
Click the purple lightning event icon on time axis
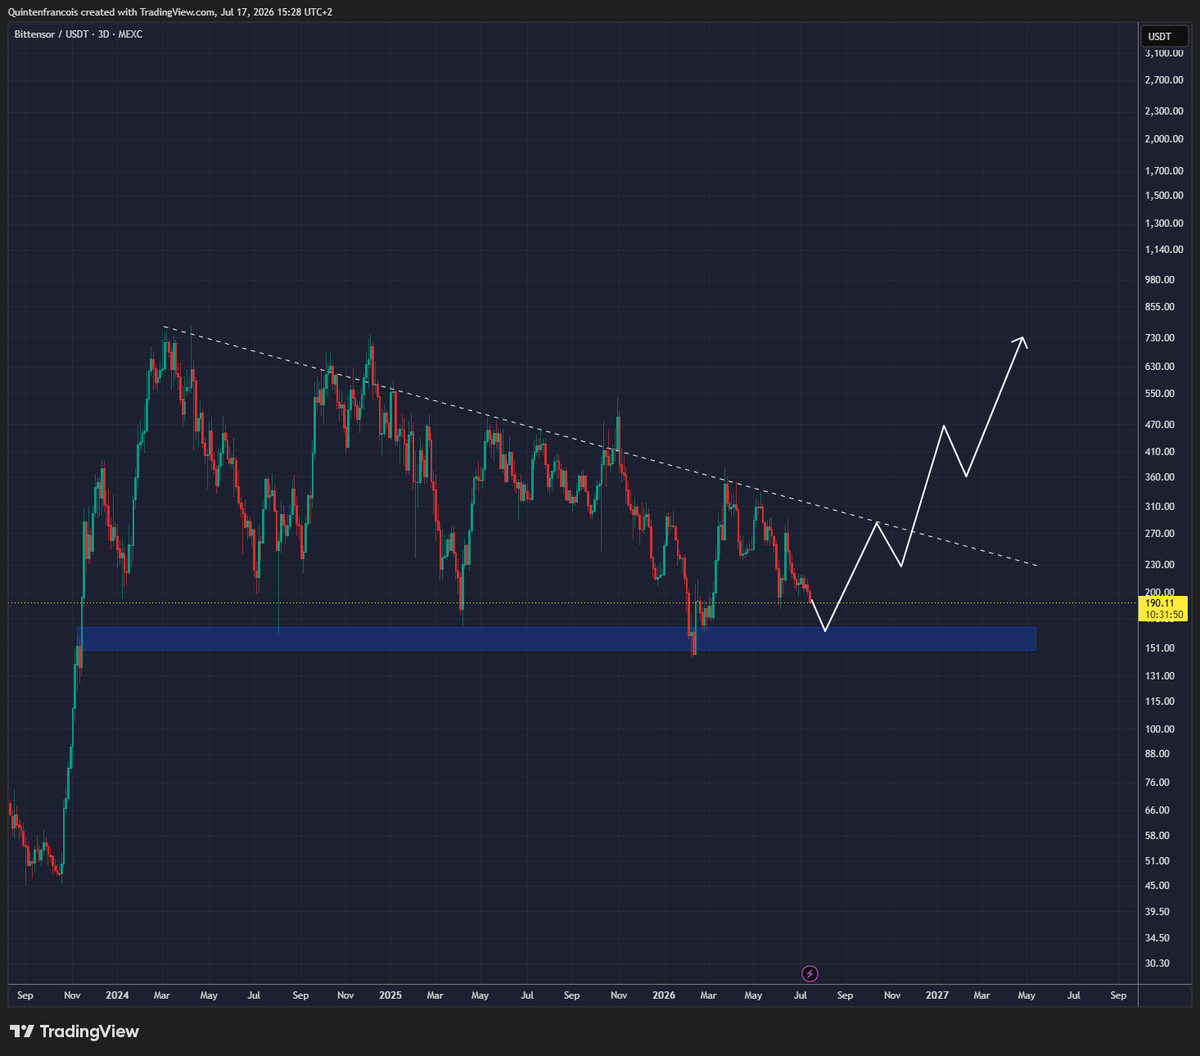pos(810,973)
